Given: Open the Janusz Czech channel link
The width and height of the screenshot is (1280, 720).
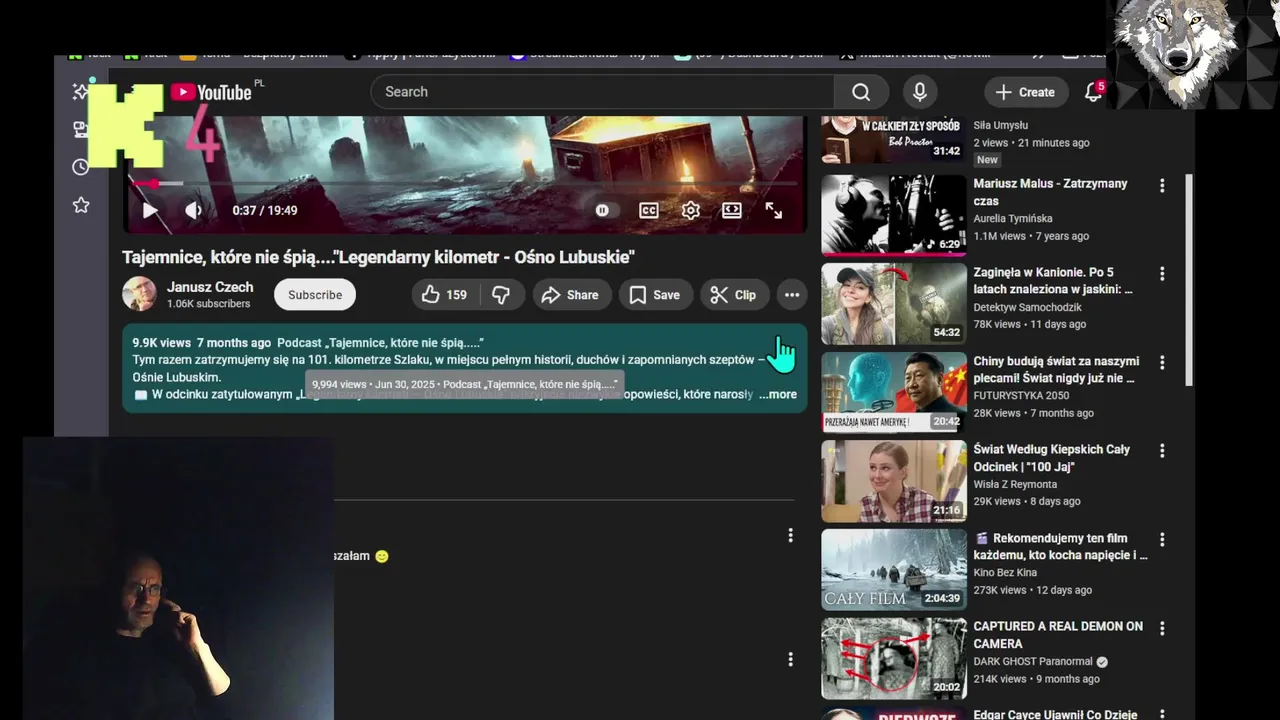Looking at the screenshot, I should point(210,287).
